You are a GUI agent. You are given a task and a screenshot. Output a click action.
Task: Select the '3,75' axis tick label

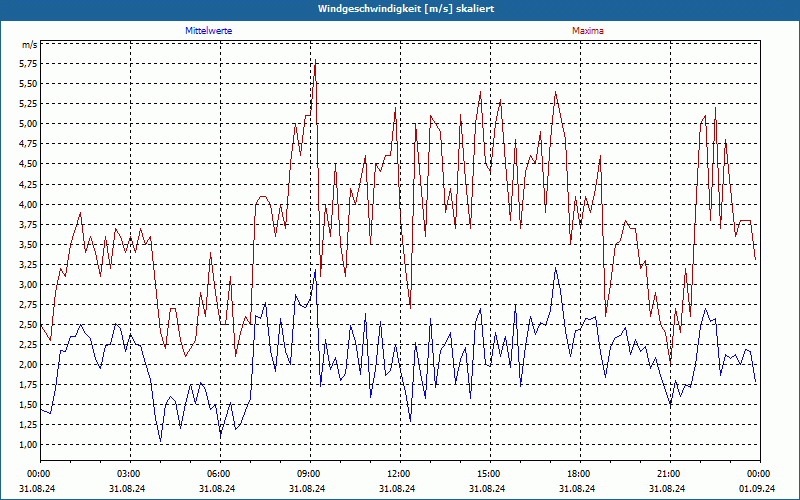28,224
